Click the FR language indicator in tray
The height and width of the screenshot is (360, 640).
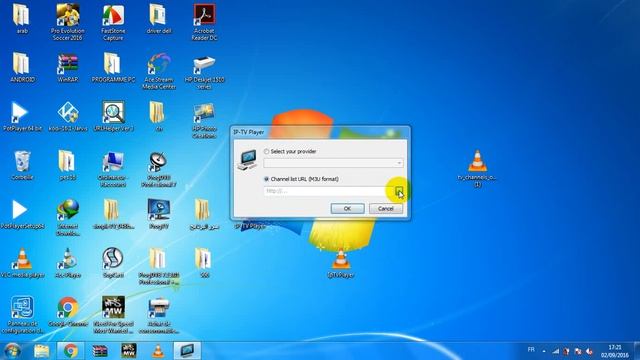click(531, 350)
